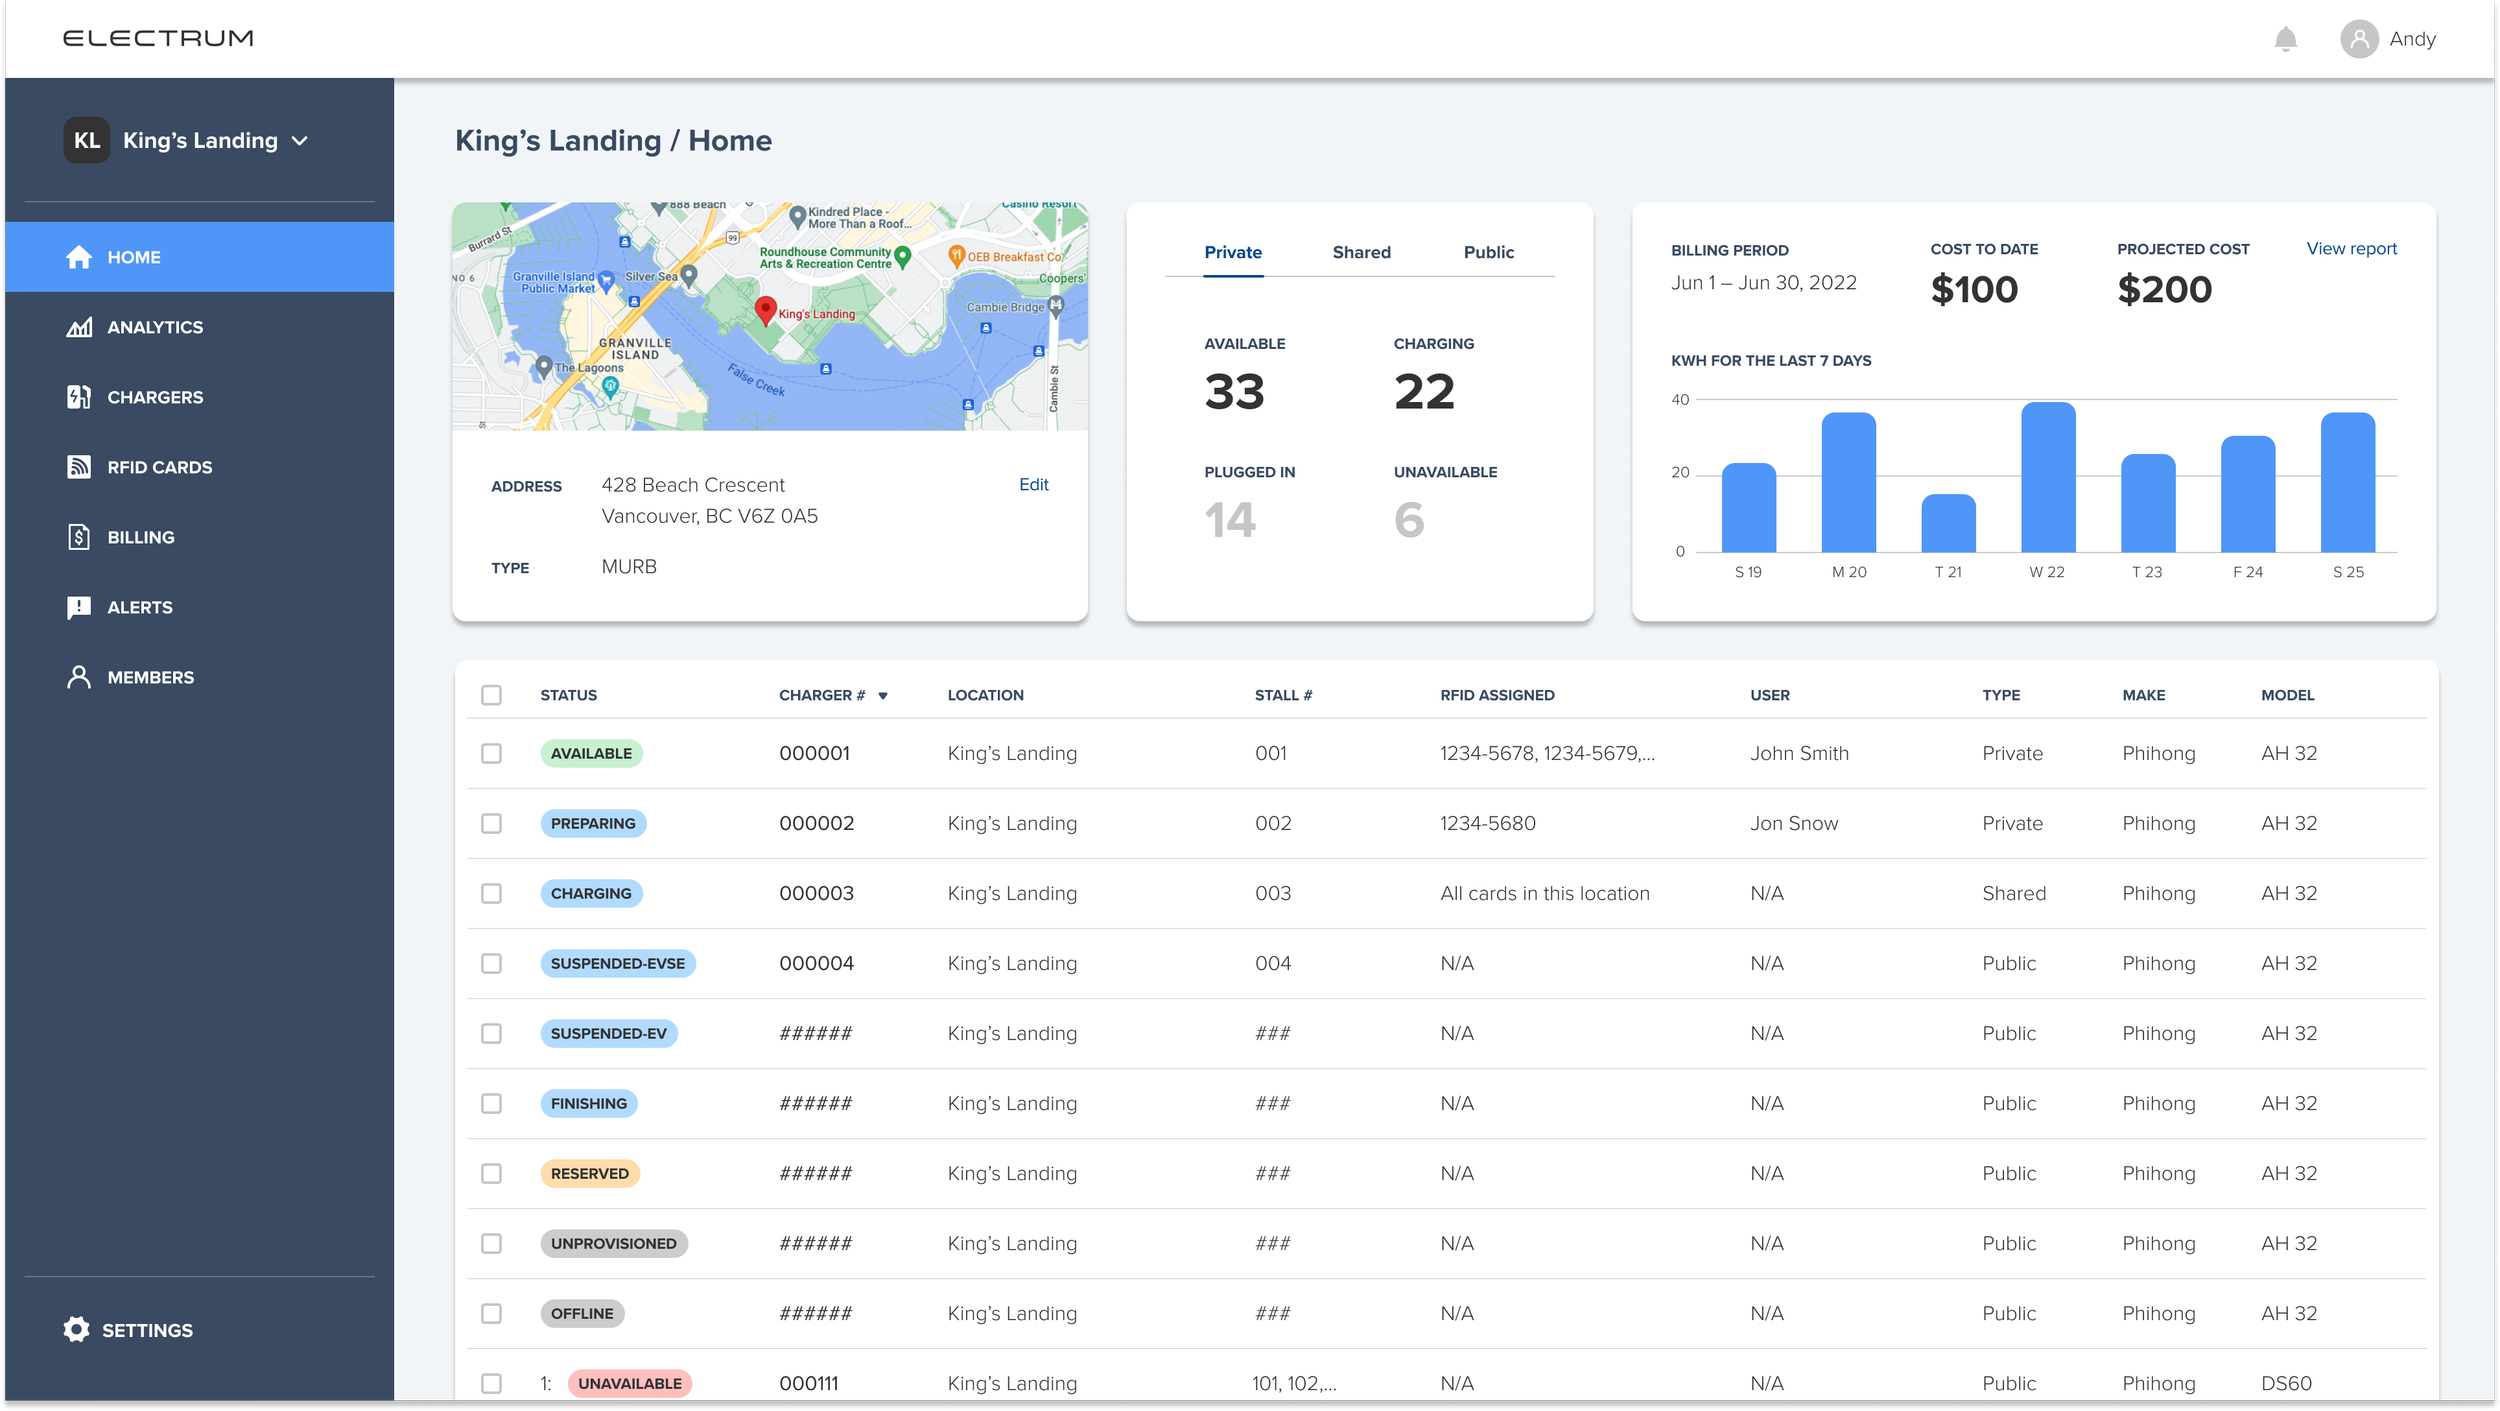Image resolution: width=2500 pixels, height=1411 pixels.
Task: Open Analytics via its chart icon
Action: (79, 327)
